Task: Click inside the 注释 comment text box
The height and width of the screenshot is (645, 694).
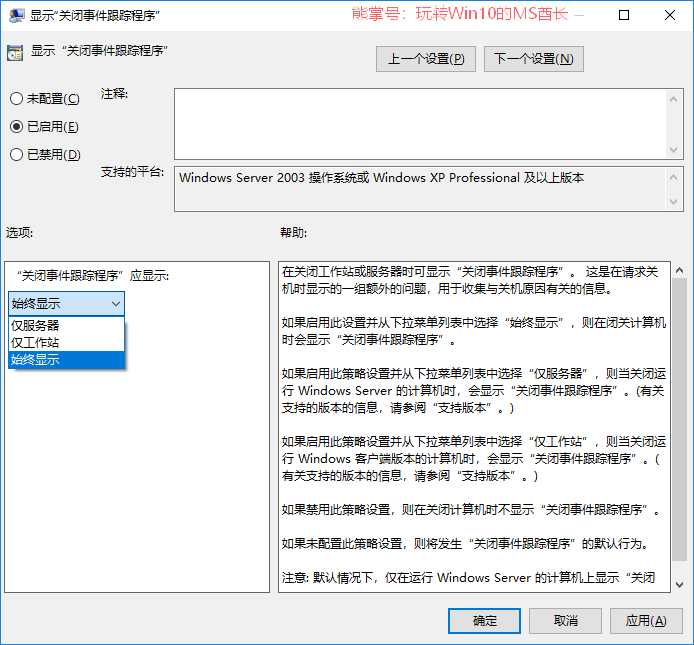Action: 420,124
